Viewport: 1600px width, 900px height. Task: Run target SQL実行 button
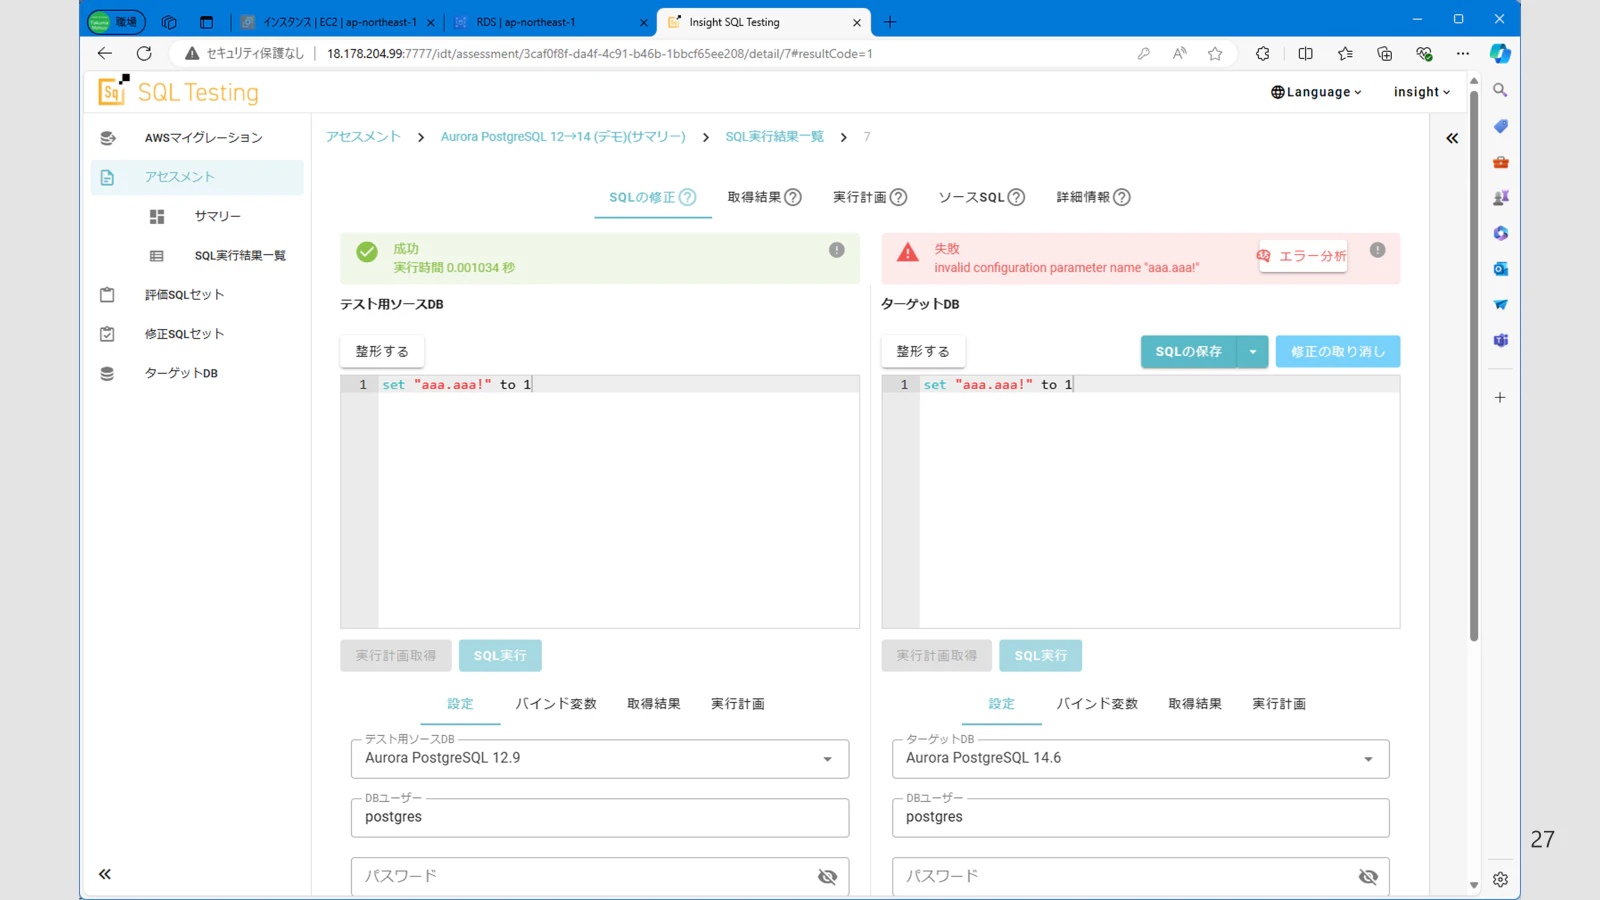[x=1041, y=656]
